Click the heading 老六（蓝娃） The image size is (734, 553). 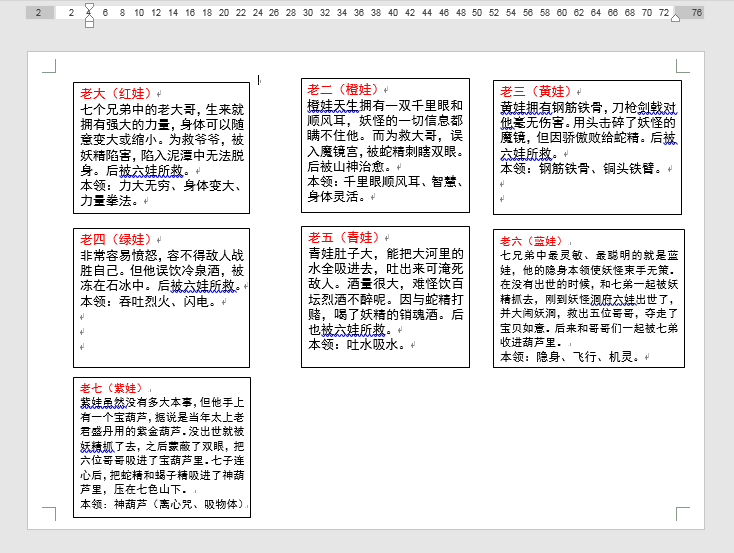pos(531,241)
